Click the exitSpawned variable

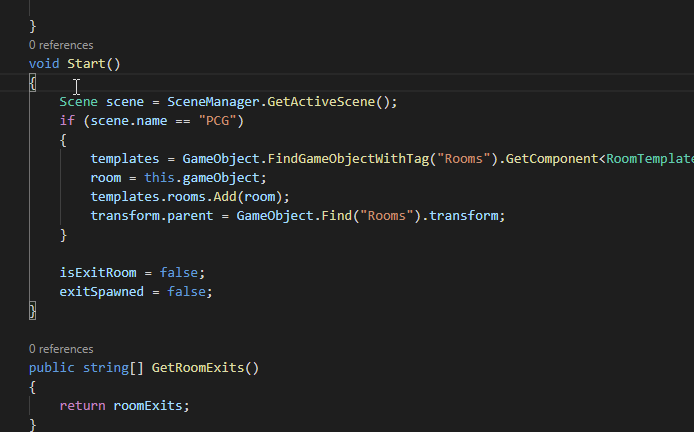[x=102, y=292]
